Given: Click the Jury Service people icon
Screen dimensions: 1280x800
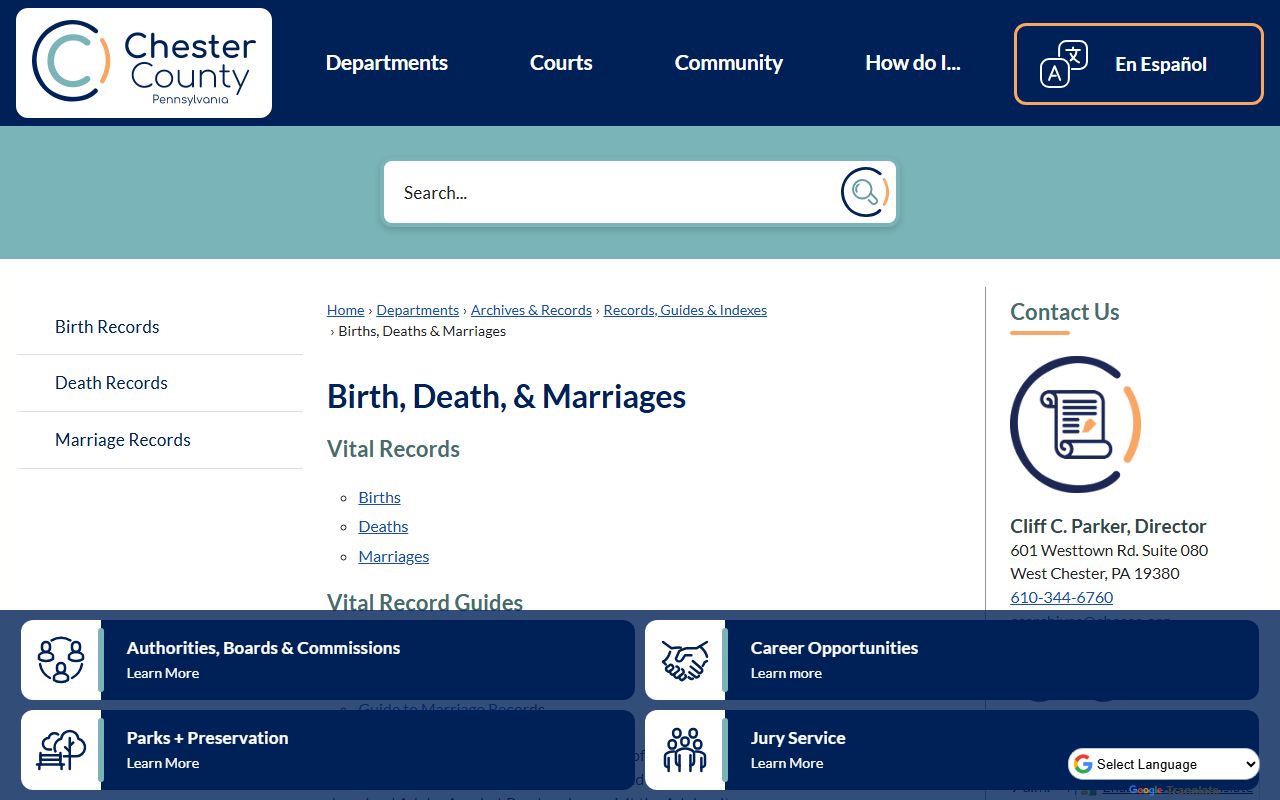Looking at the screenshot, I should pos(685,750).
